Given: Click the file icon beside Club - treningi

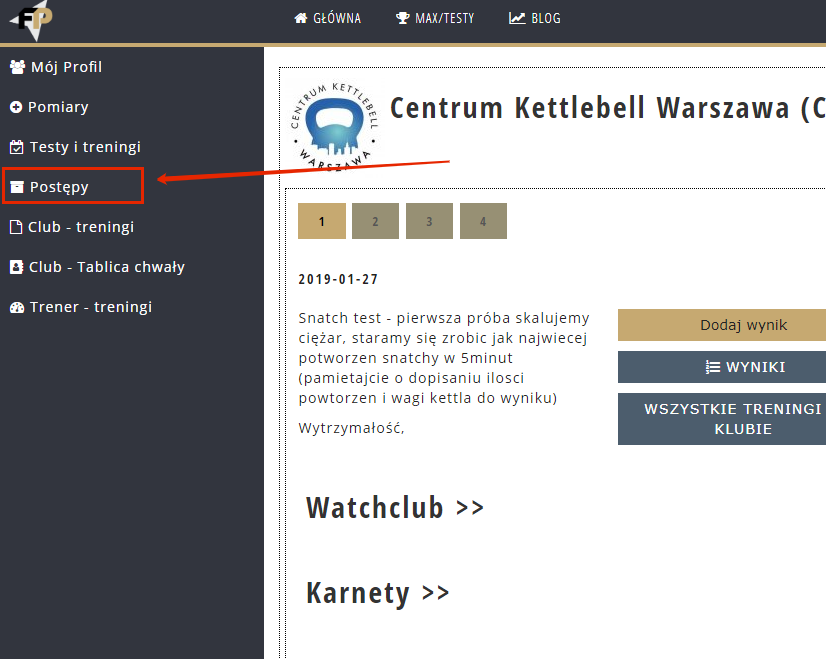Looking at the screenshot, I should (15, 227).
